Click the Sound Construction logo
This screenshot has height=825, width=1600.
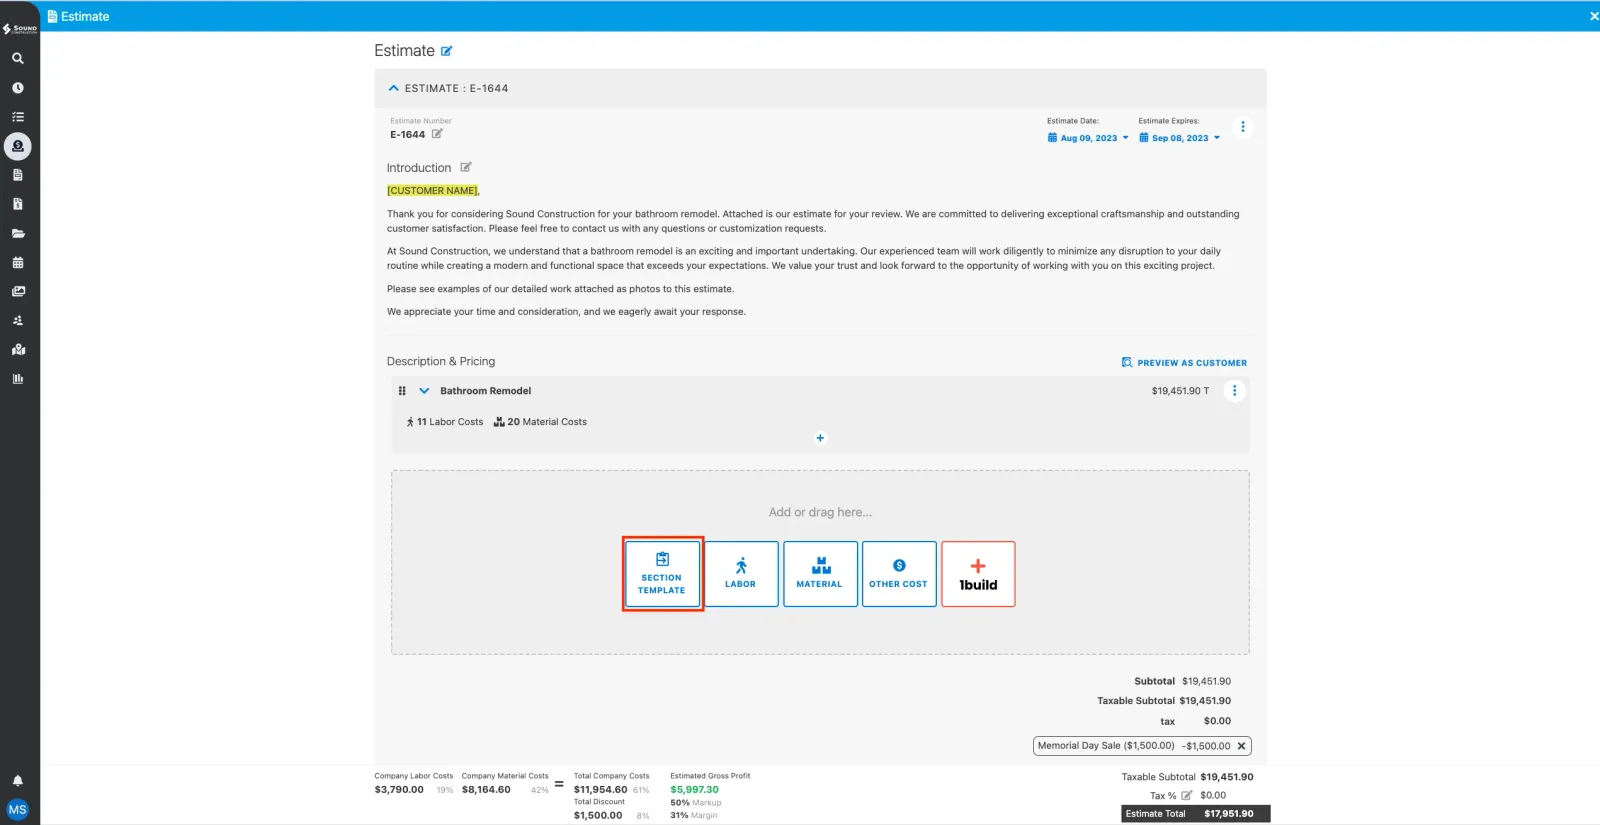[x=20, y=28]
